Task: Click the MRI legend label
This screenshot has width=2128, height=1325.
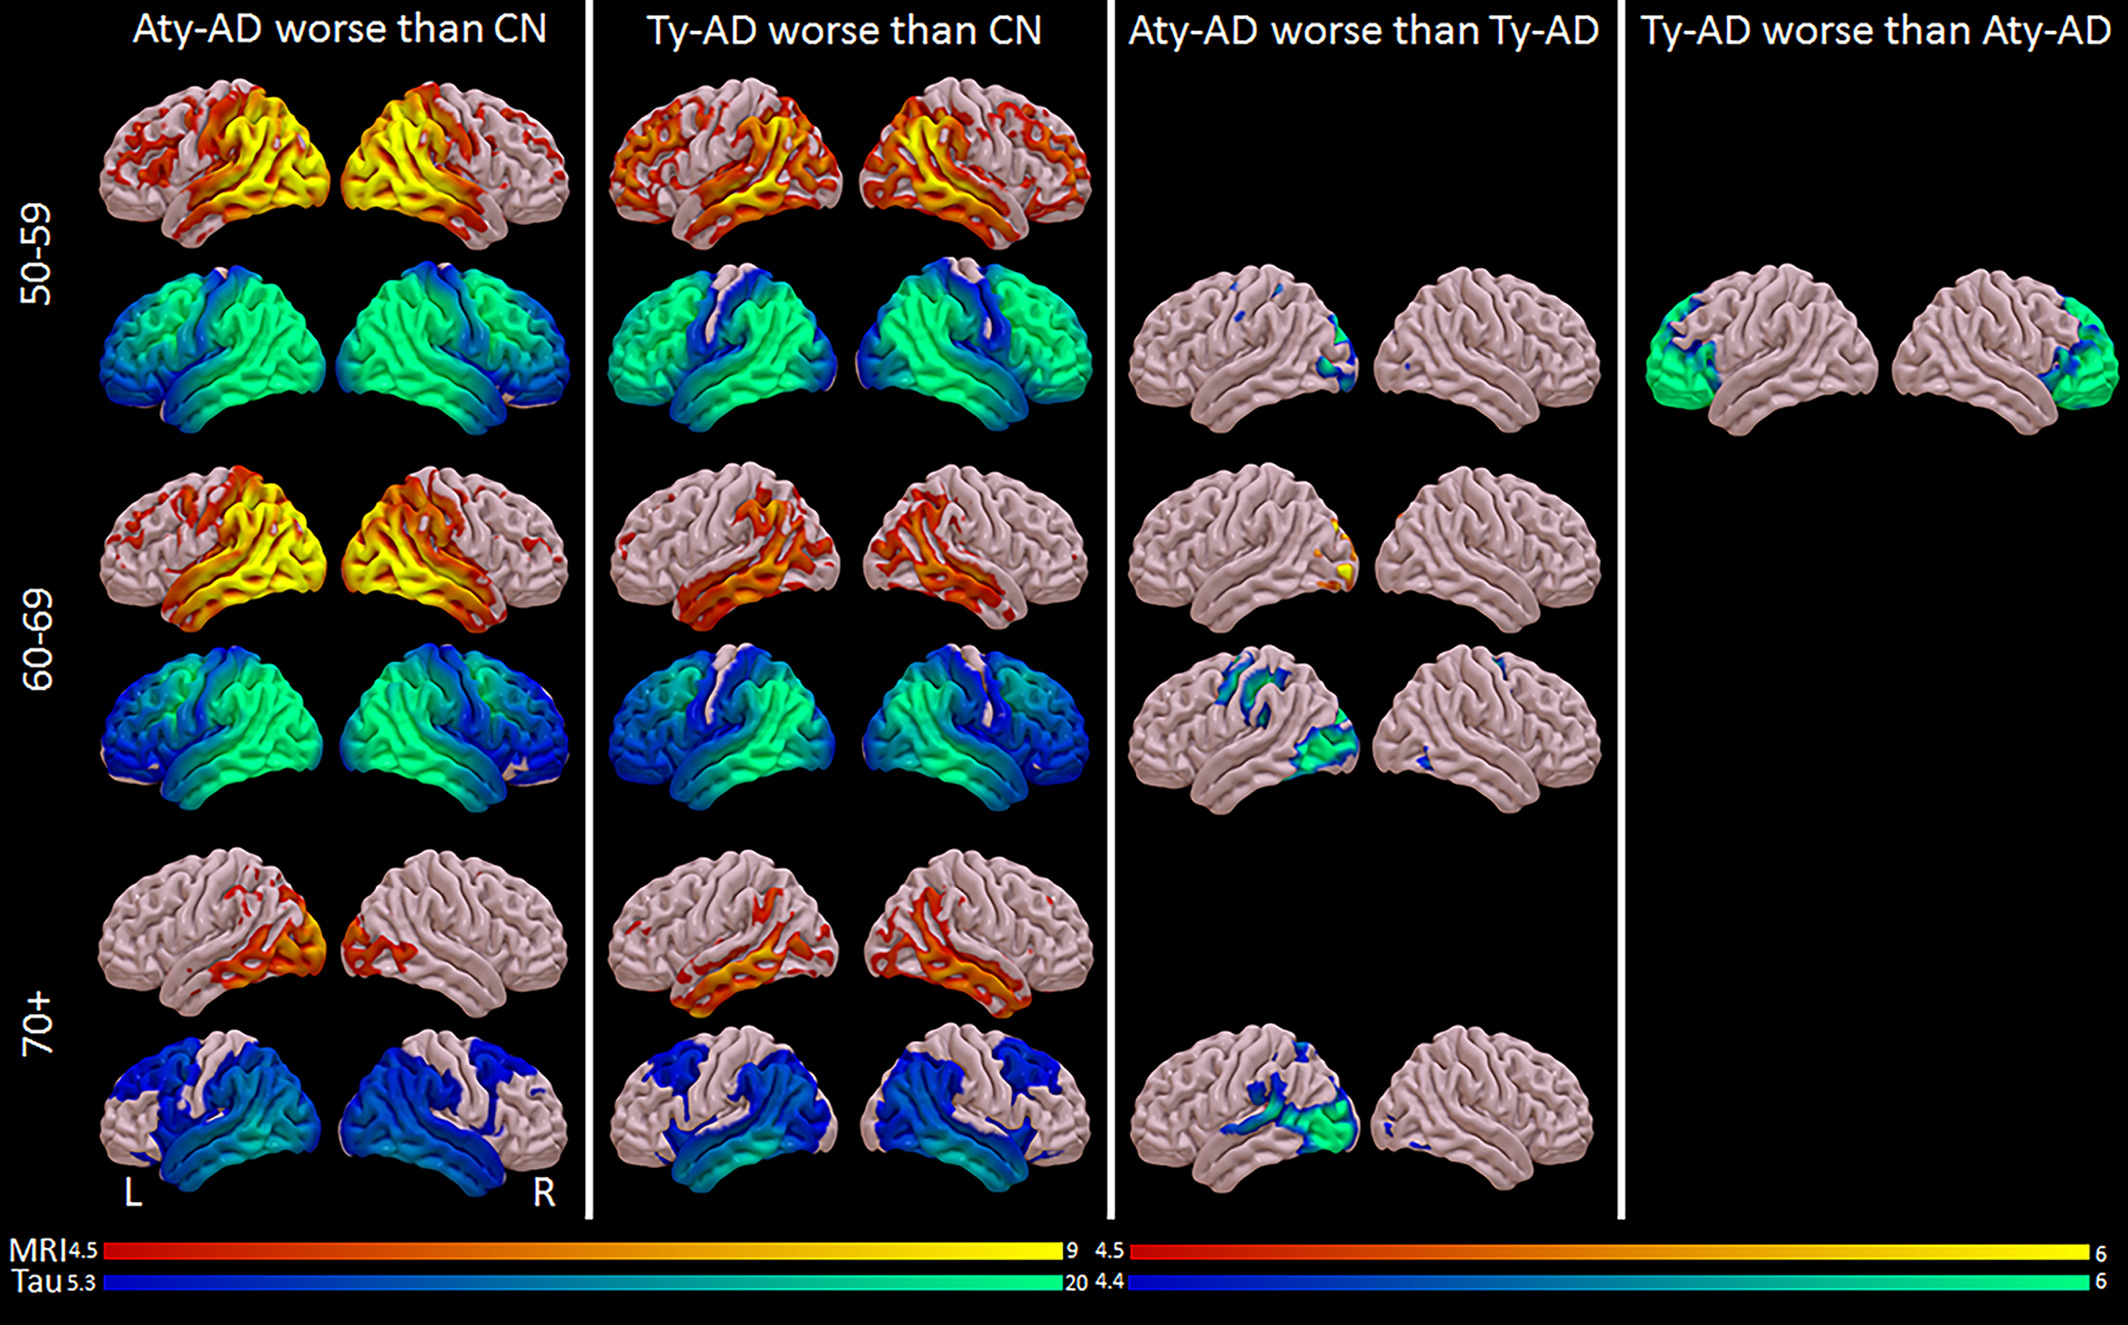Action: coord(37,1250)
